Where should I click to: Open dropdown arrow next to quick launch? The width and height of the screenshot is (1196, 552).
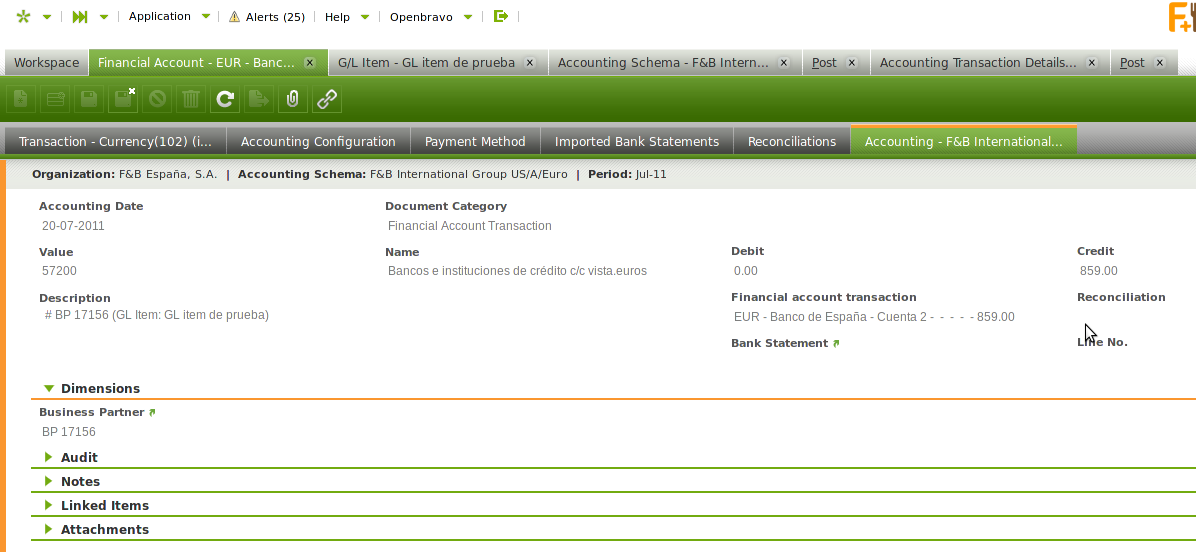[x=104, y=17]
